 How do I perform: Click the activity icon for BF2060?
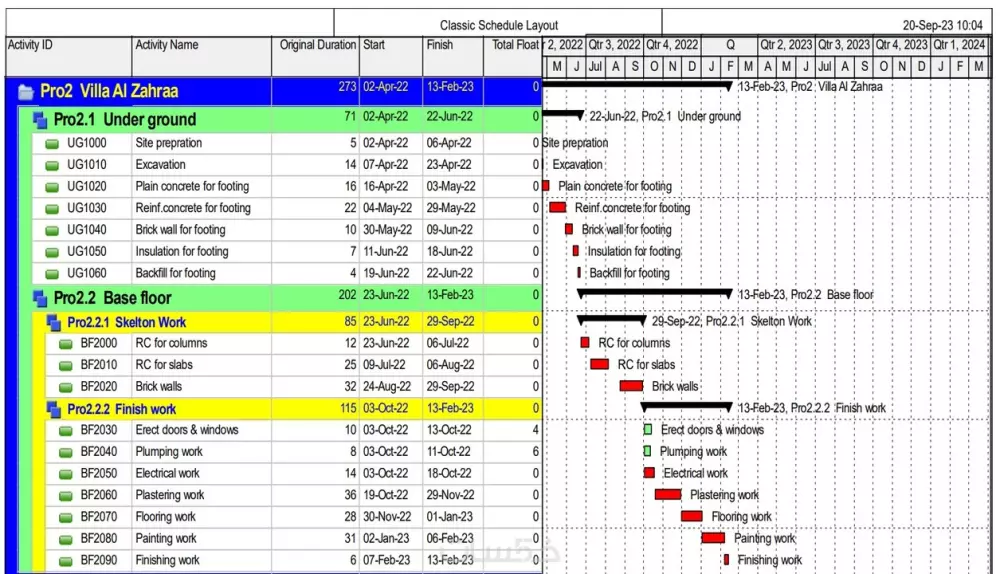click(x=65, y=496)
